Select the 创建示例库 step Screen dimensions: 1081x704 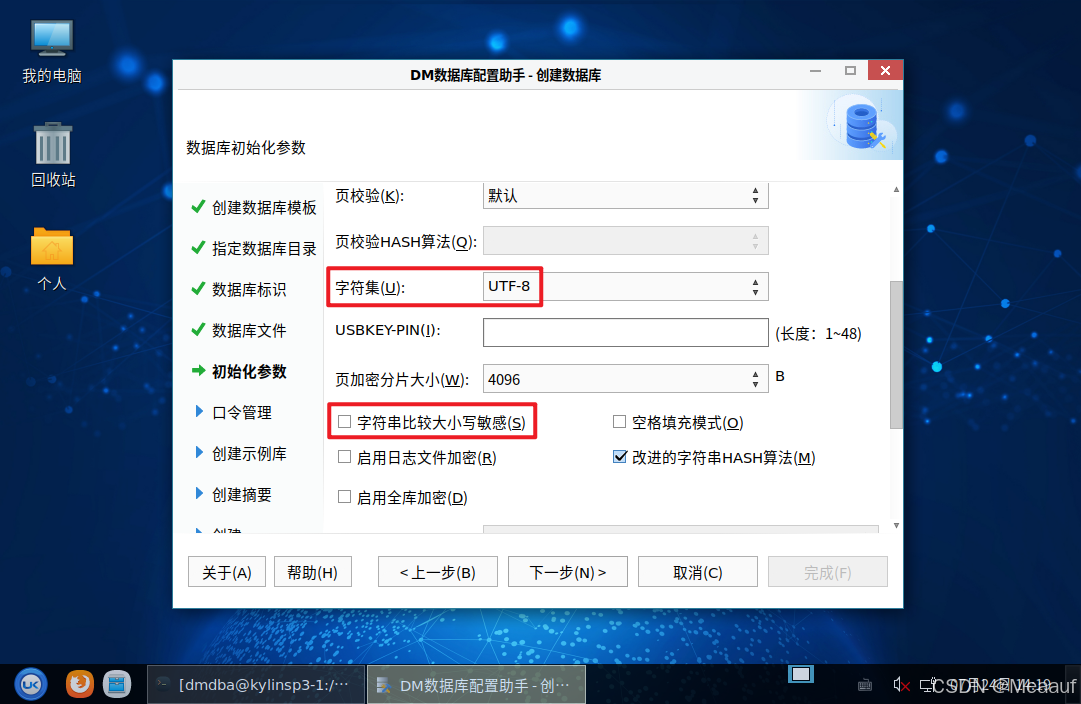(x=249, y=453)
